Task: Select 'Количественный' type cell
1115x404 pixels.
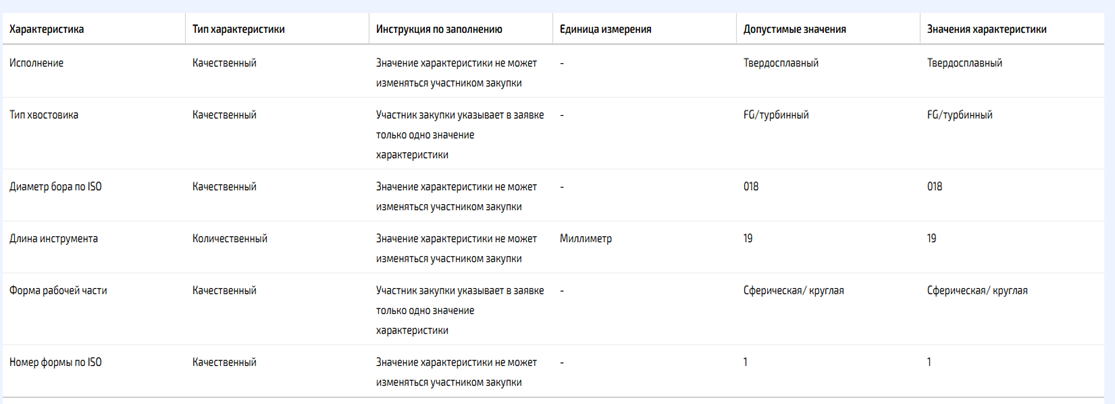Action: click(x=230, y=239)
